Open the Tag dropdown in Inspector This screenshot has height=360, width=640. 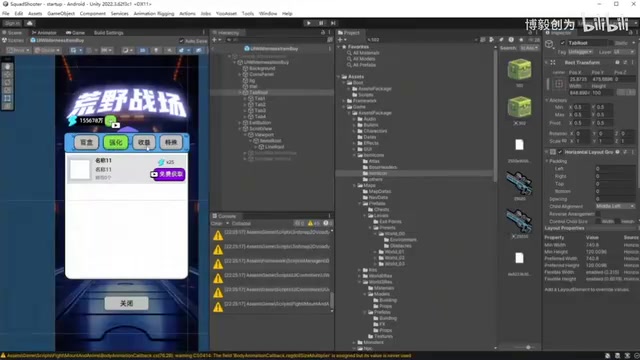click(x=580, y=52)
